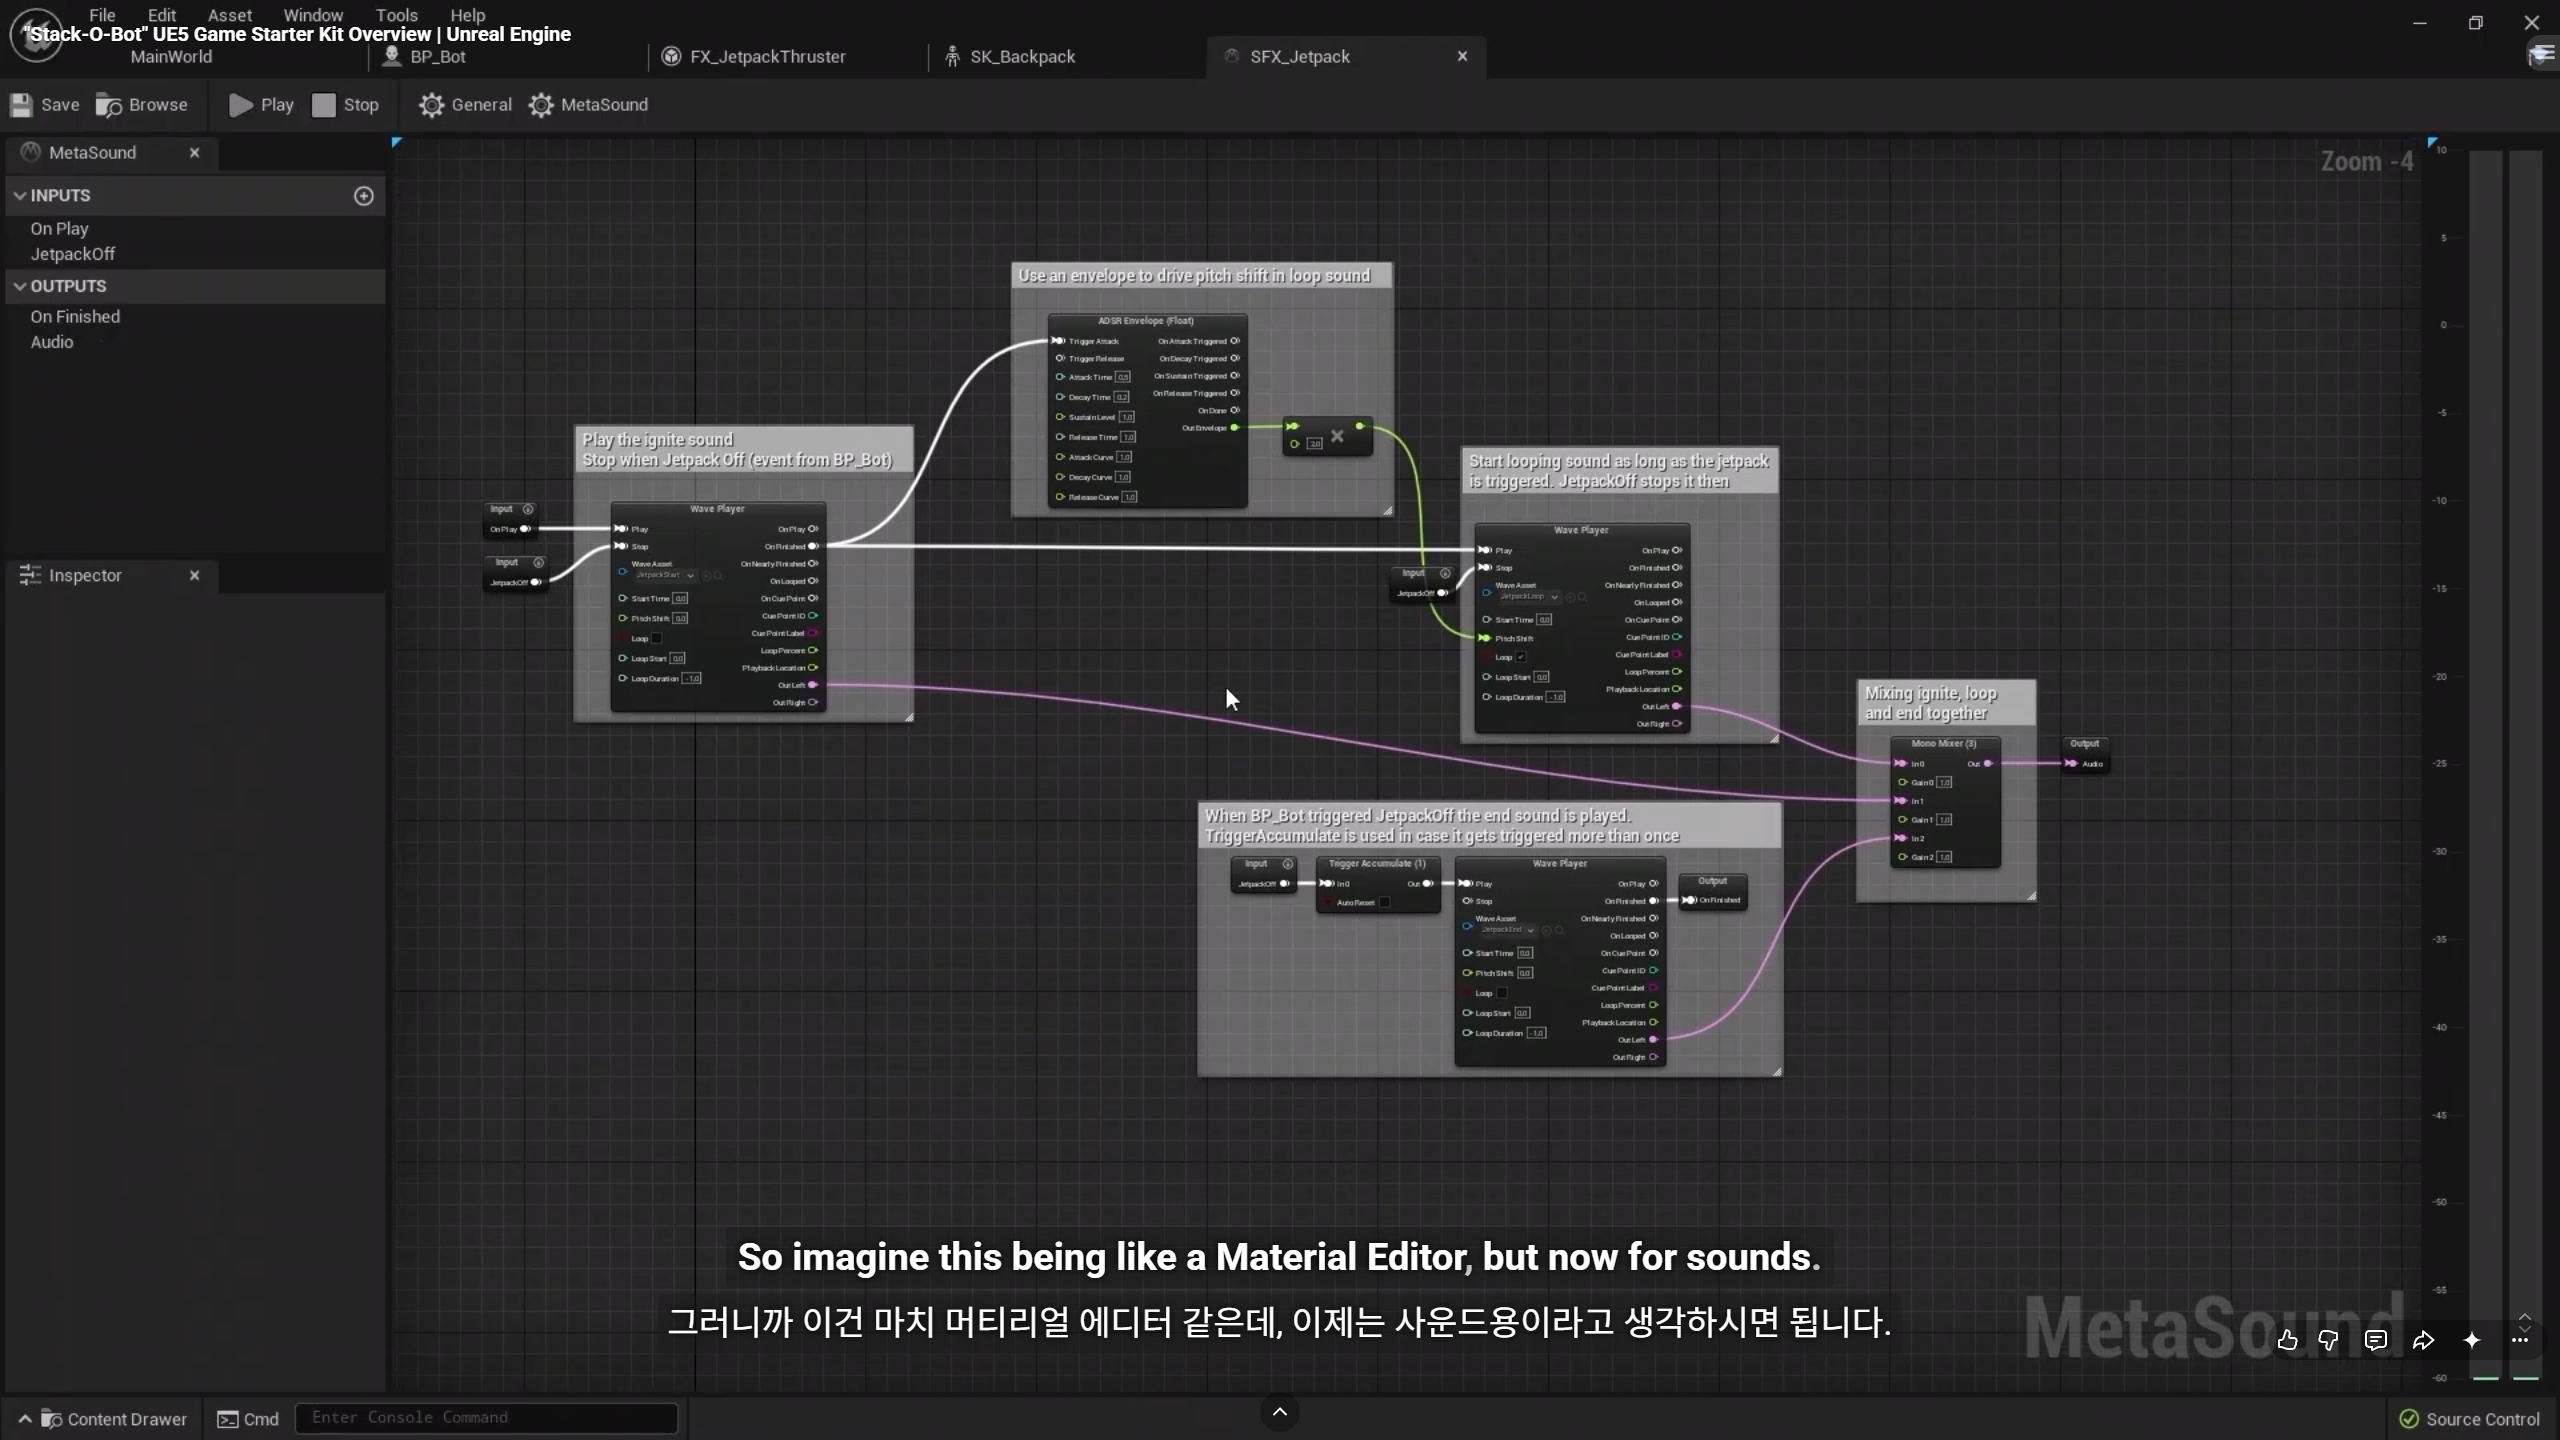Click the Cmd console type button
The width and height of the screenshot is (2560, 1440).
pos(248,1419)
